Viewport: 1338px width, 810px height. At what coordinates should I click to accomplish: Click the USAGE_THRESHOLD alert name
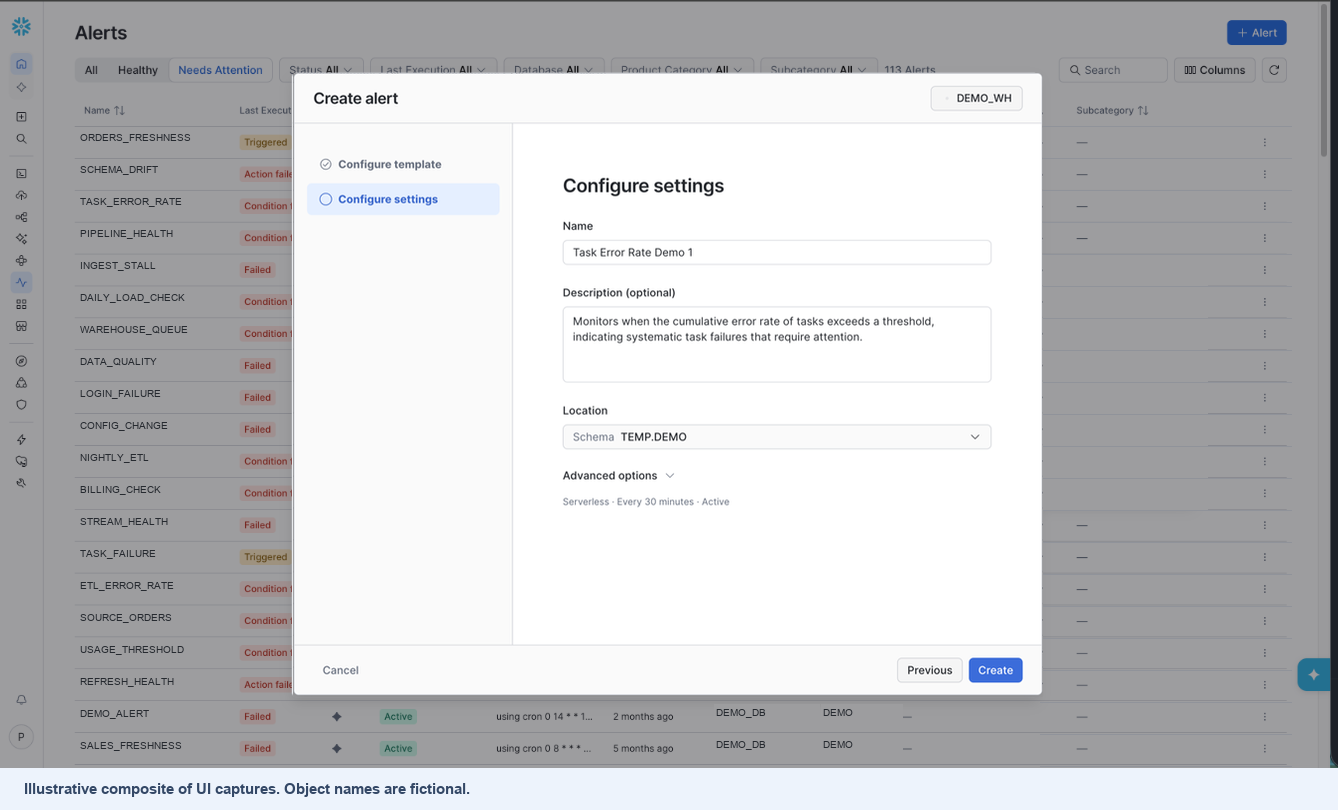[x=132, y=650]
